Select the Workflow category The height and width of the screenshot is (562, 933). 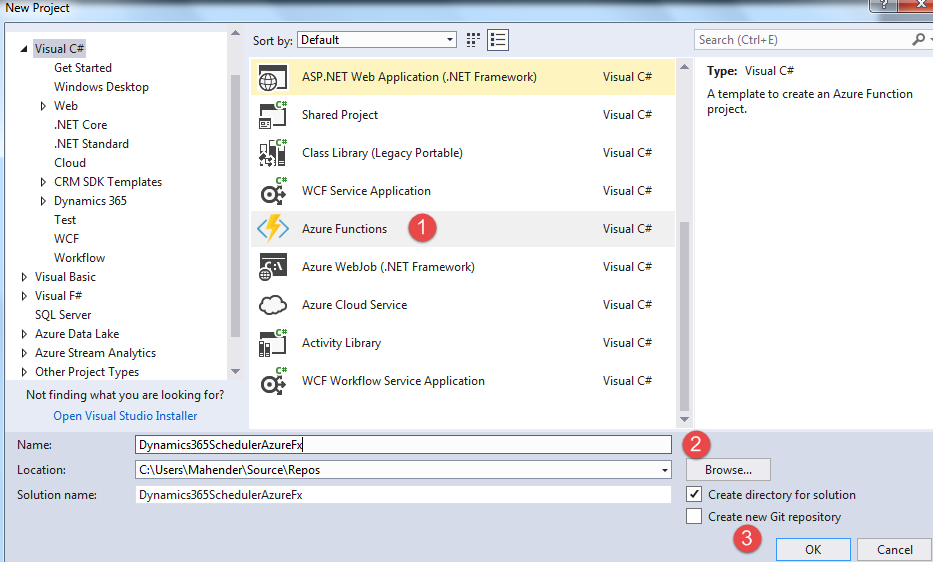tap(79, 258)
